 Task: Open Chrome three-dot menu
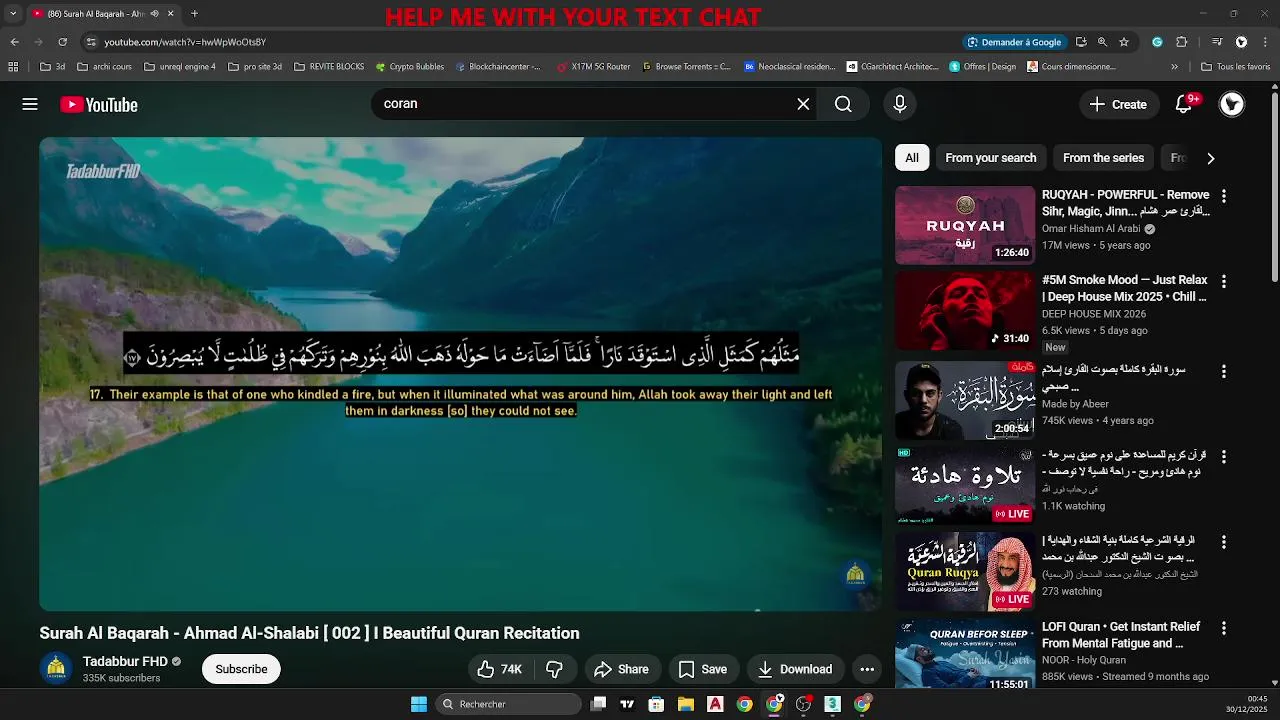[x=1265, y=42]
